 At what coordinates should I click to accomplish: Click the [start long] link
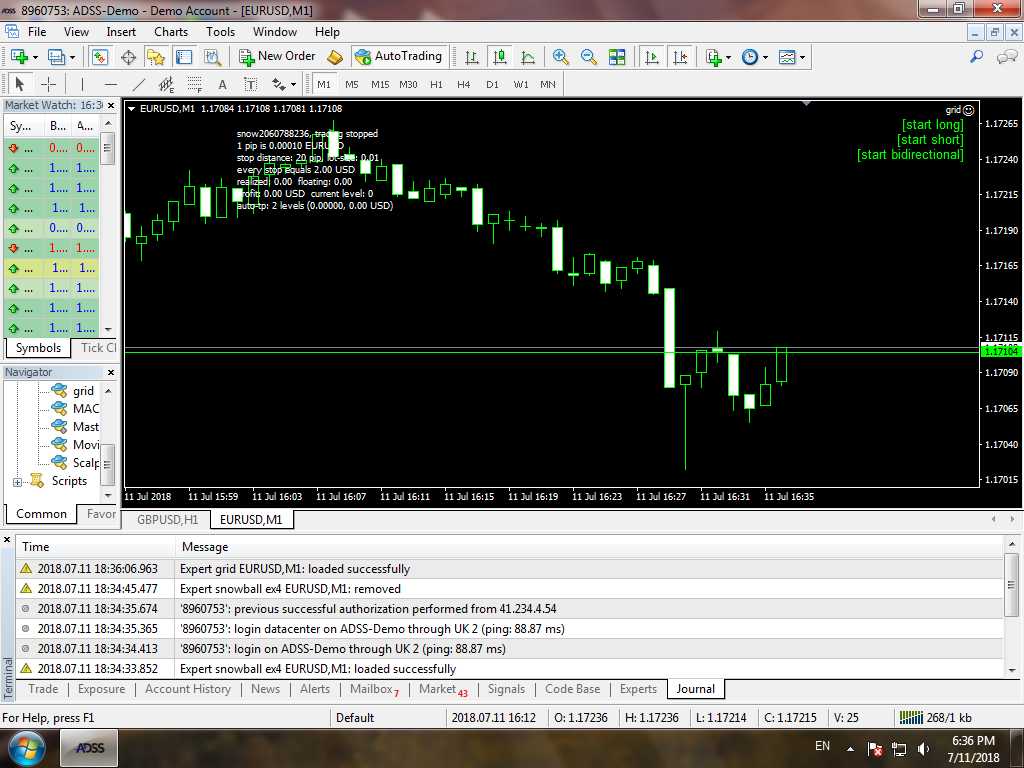coord(933,125)
